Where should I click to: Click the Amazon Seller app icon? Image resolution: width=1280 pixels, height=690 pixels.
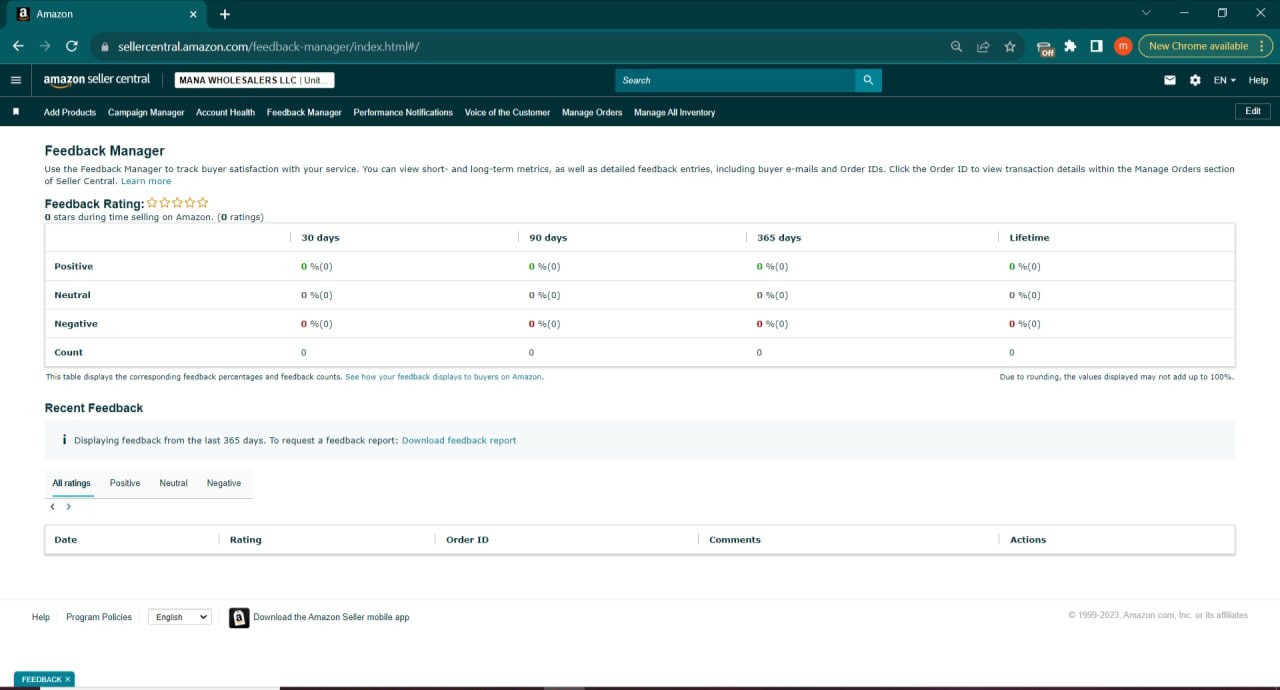tap(239, 618)
